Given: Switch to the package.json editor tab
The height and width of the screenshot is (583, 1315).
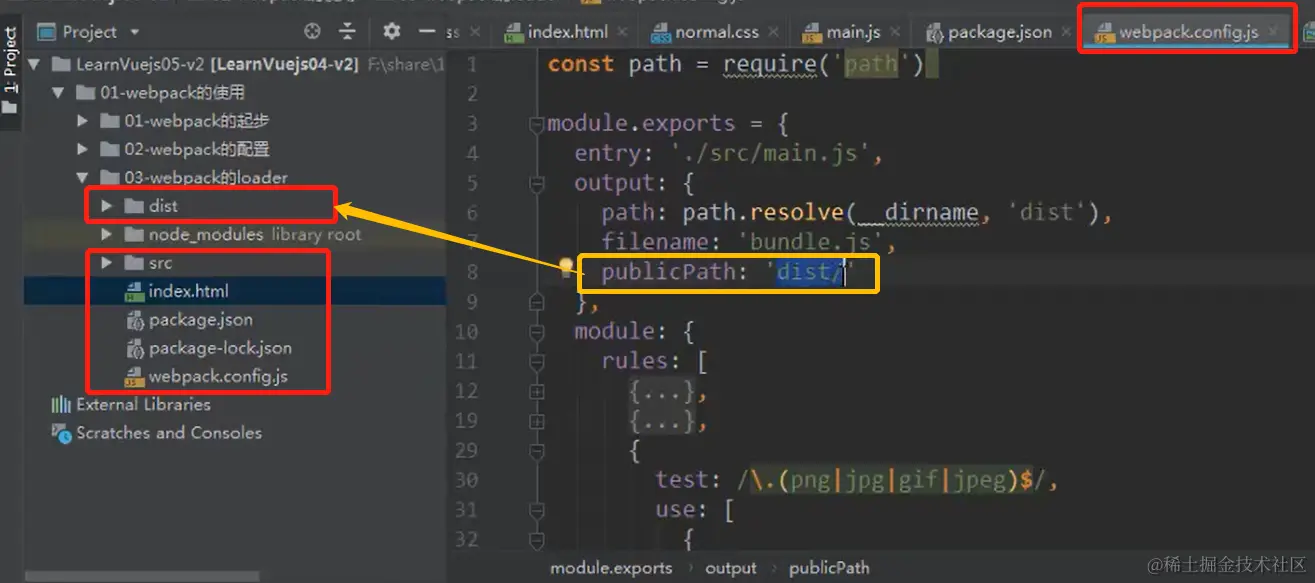Looking at the screenshot, I should pyautogui.click(x=999, y=32).
